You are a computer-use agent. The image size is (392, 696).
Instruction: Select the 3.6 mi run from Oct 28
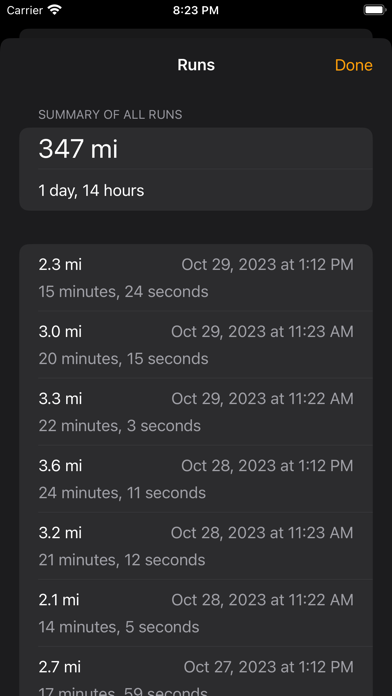(x=196, y=479)
